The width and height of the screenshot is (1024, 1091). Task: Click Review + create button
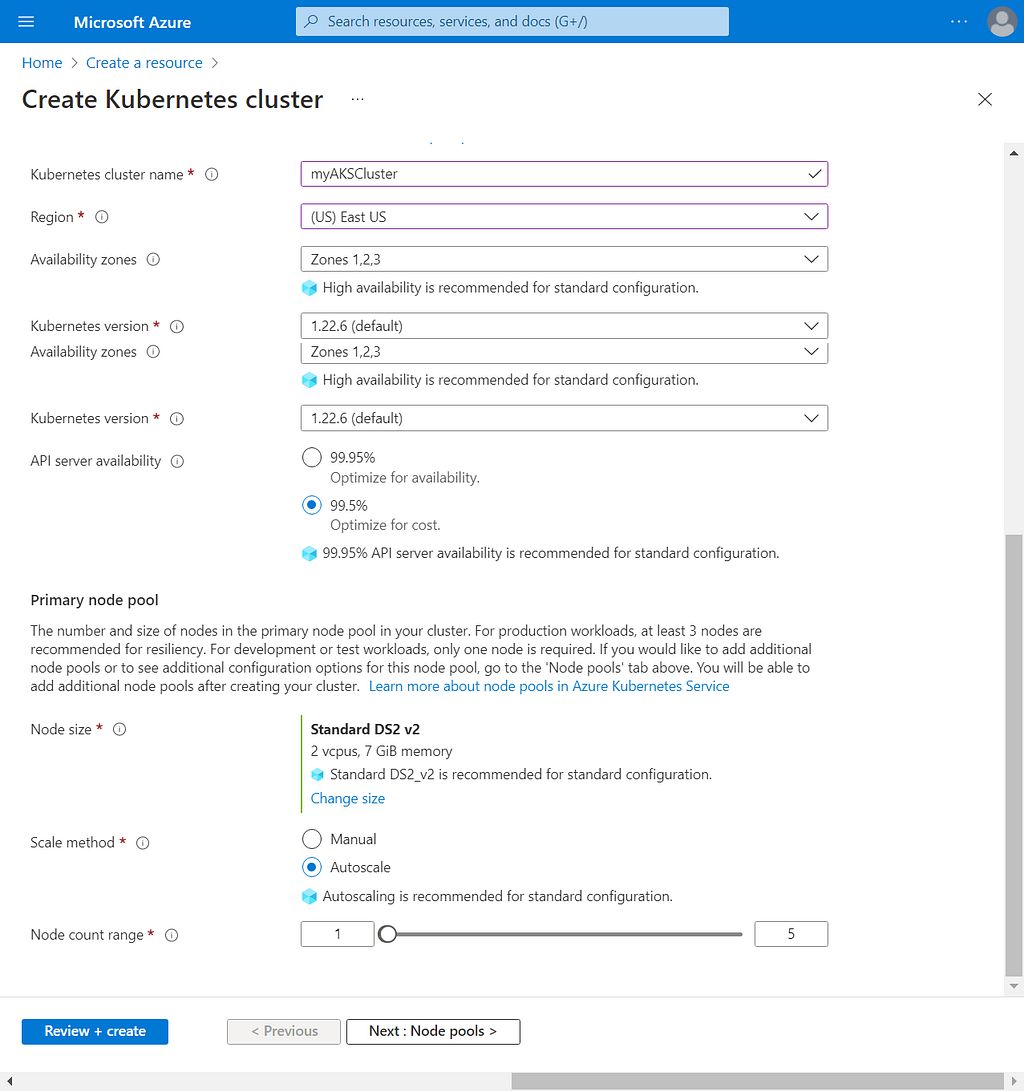click(95, 1031)
